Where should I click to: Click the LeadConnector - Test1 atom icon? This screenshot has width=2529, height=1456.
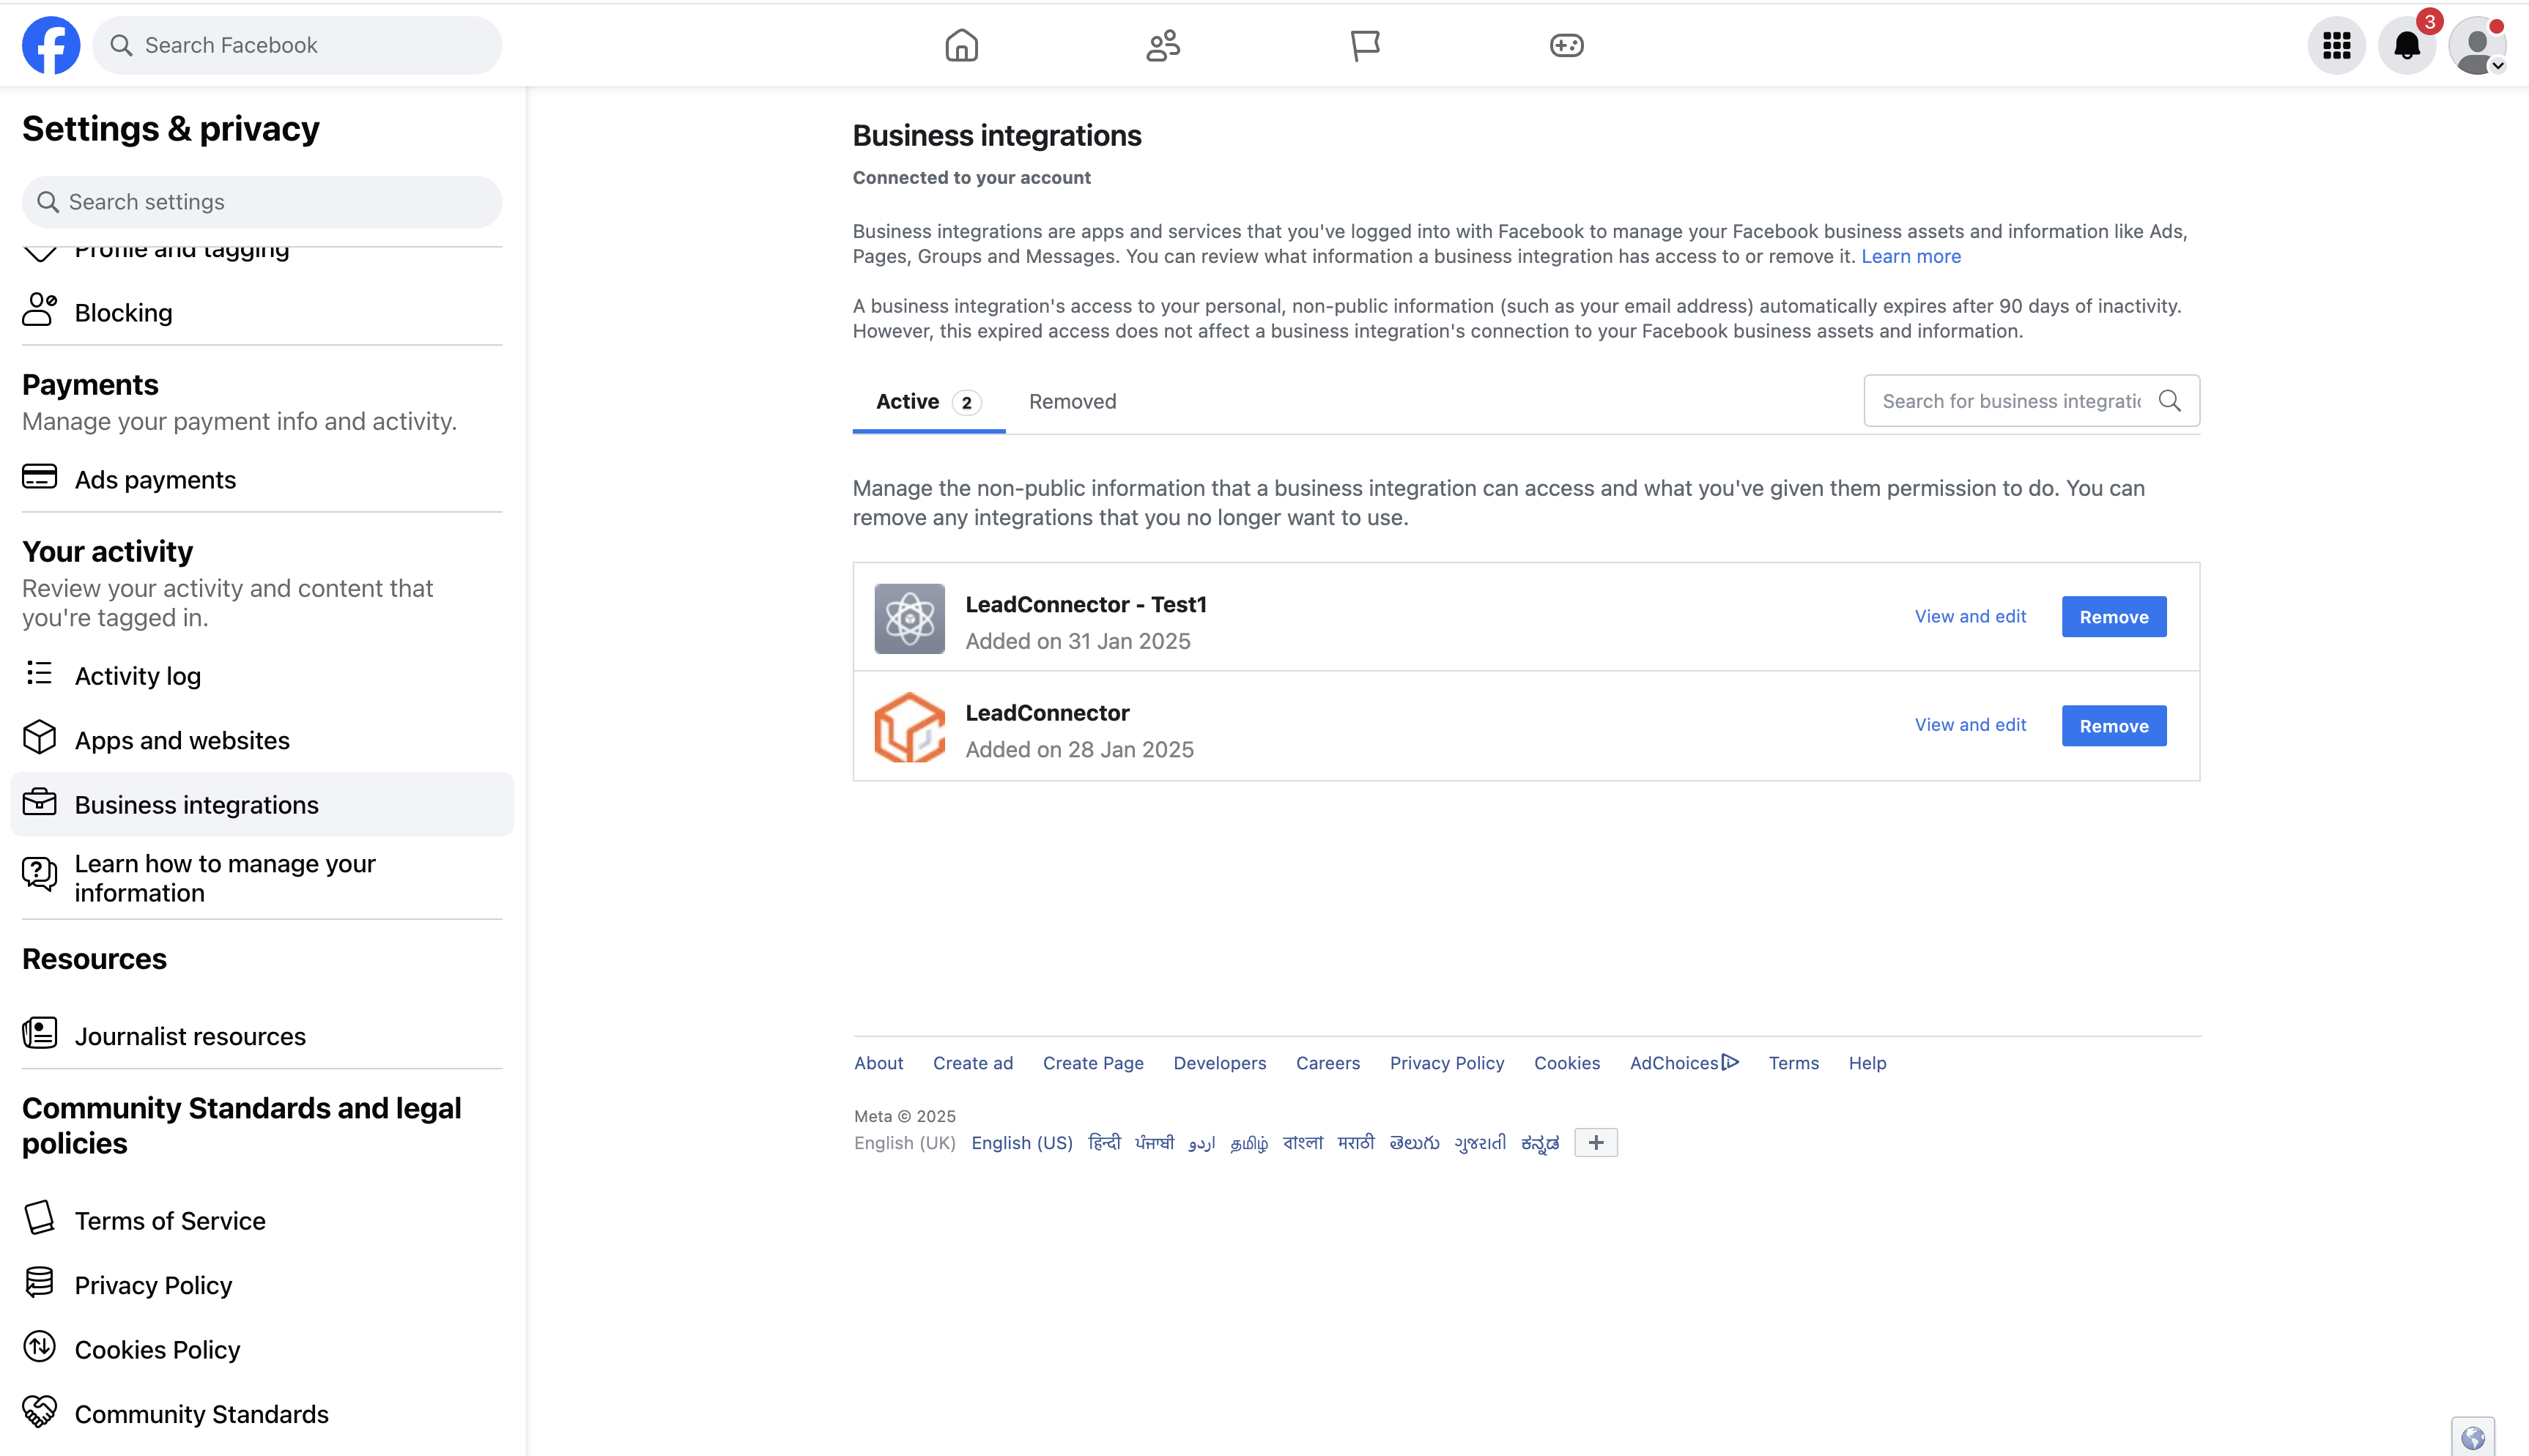909,618
